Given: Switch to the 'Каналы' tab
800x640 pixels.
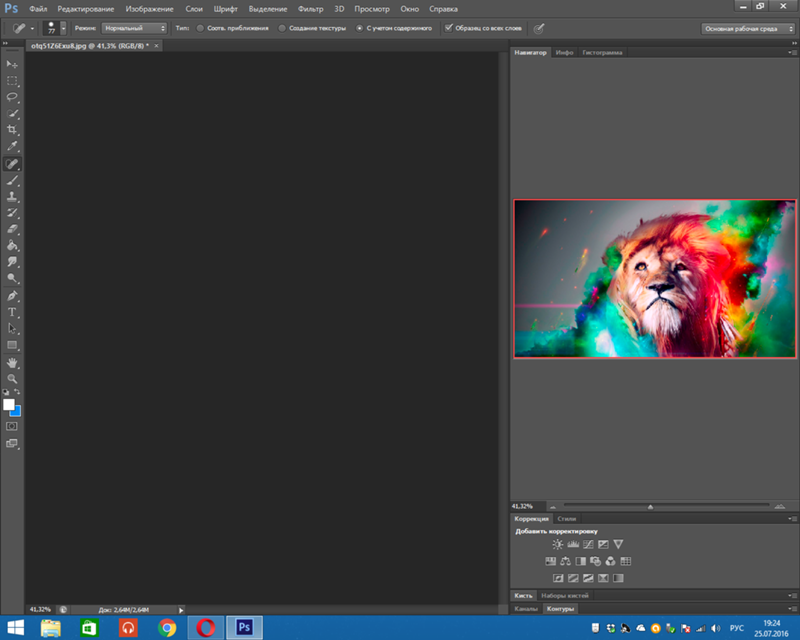Looking at the screenshot, I should coord(526,608).
